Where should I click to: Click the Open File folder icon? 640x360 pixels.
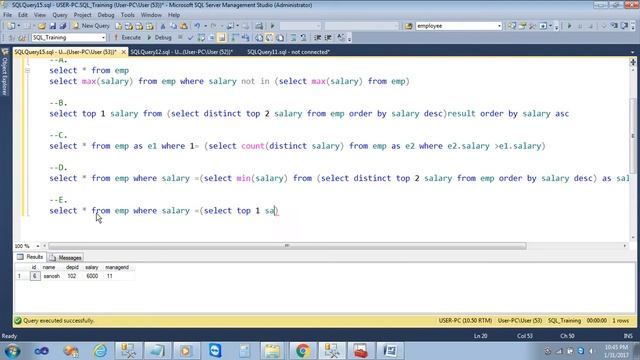pyautogui.click(x=42, y=26)
